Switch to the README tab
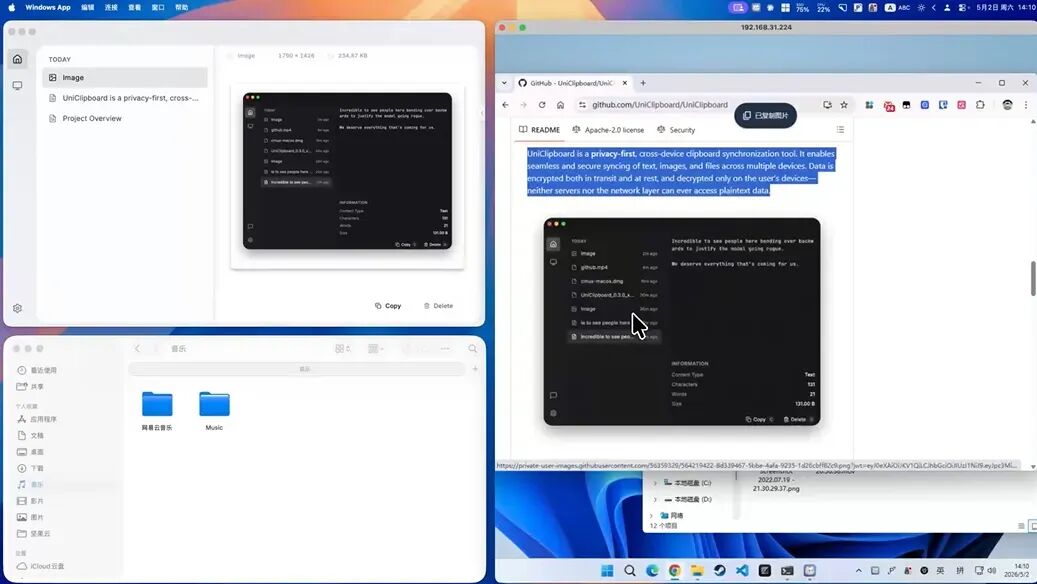Image resolution: width=1037 pixels, height=584 pixels. [x=539, y=130]
